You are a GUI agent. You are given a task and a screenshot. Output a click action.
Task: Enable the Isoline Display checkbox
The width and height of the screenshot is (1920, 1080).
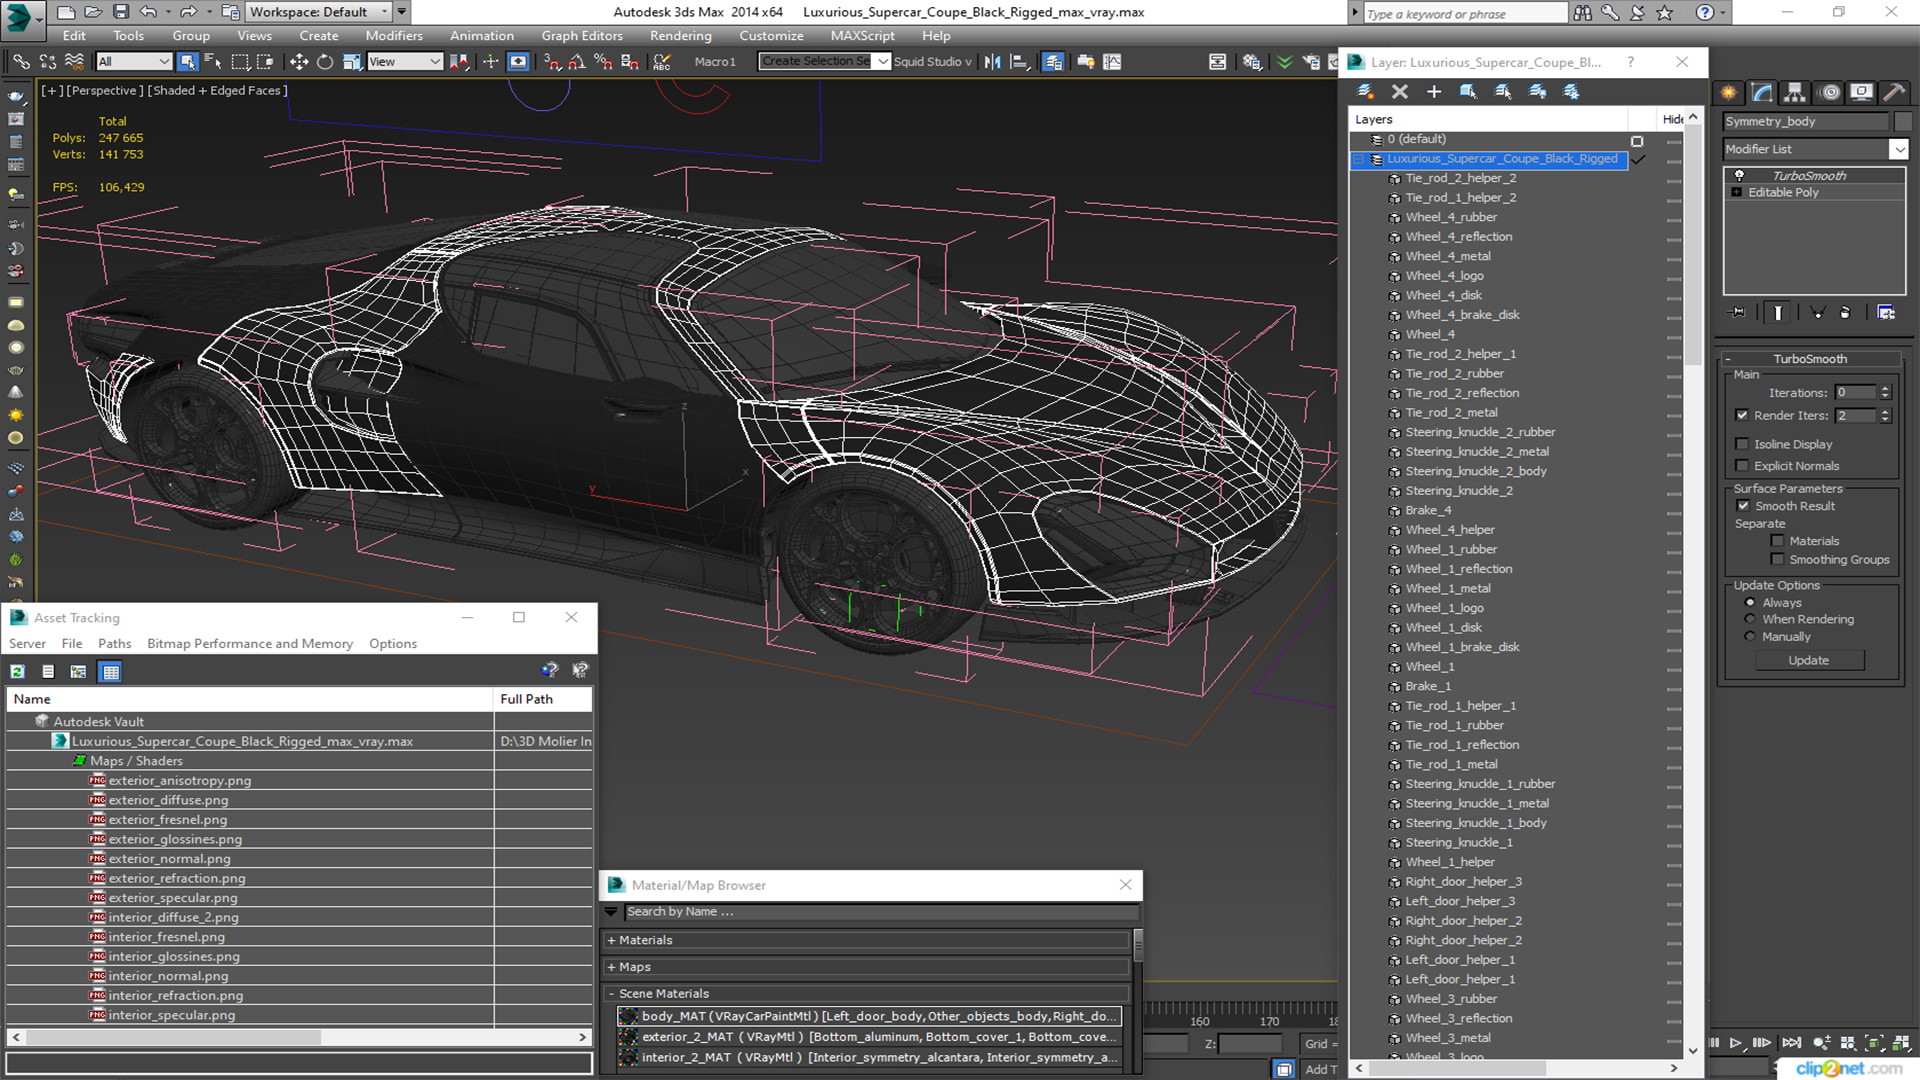(1742, 444)
